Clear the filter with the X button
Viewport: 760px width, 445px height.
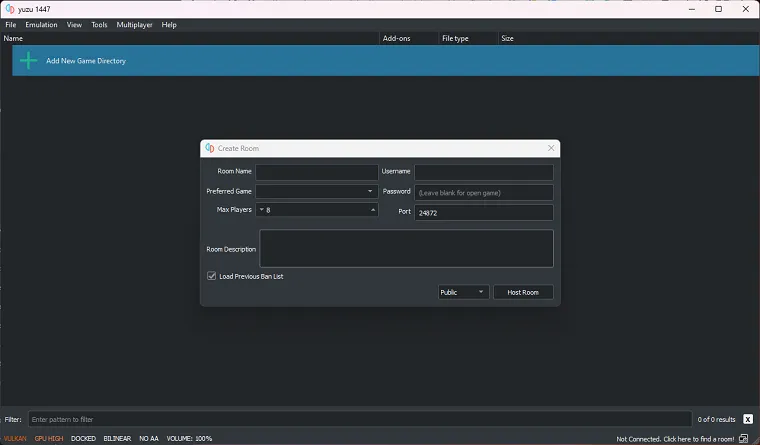tap(747, 419)
